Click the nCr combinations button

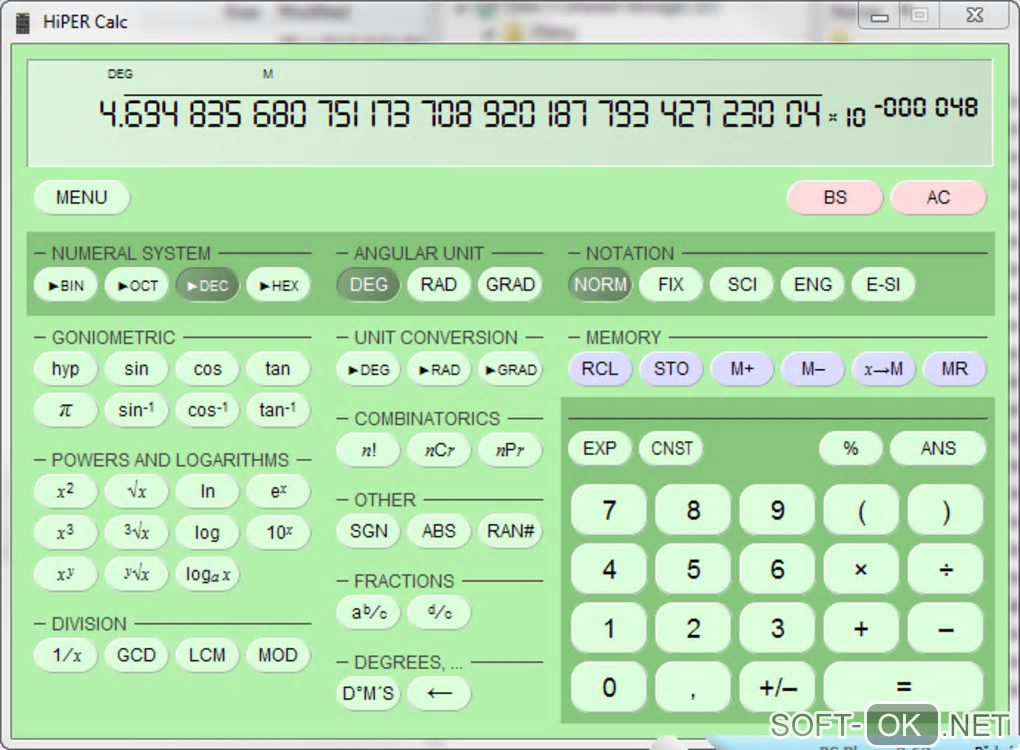click(x=439, y=450)
